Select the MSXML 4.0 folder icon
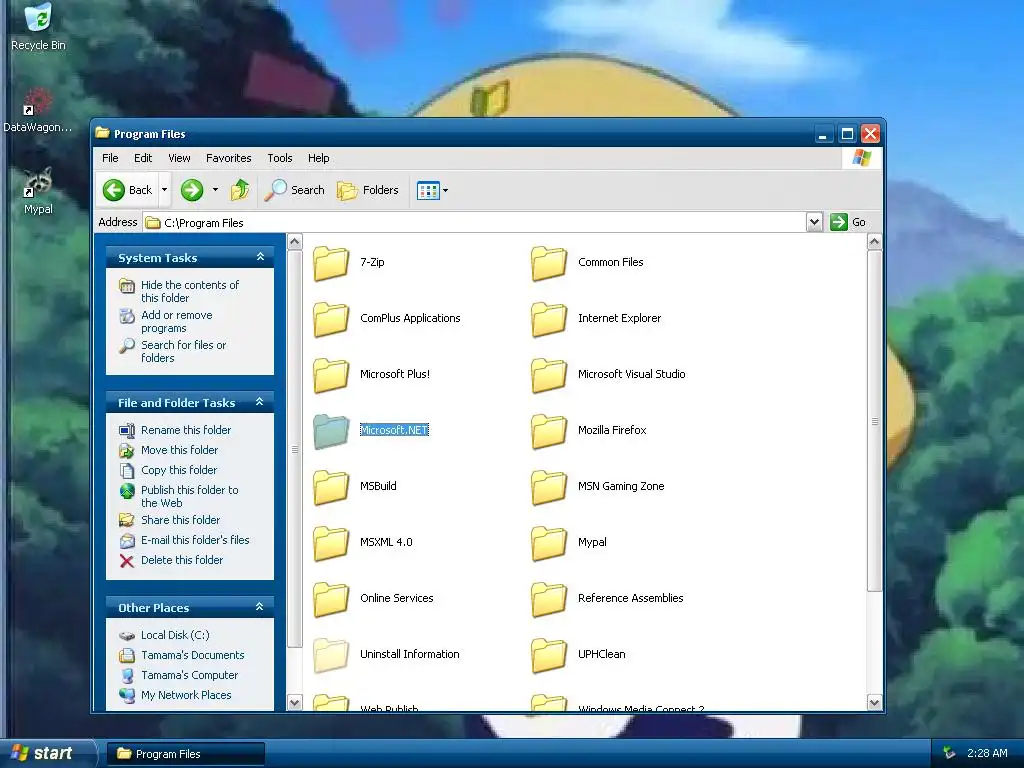The height and width of the screenshot is (768, 1024). (x=331, y=544)
